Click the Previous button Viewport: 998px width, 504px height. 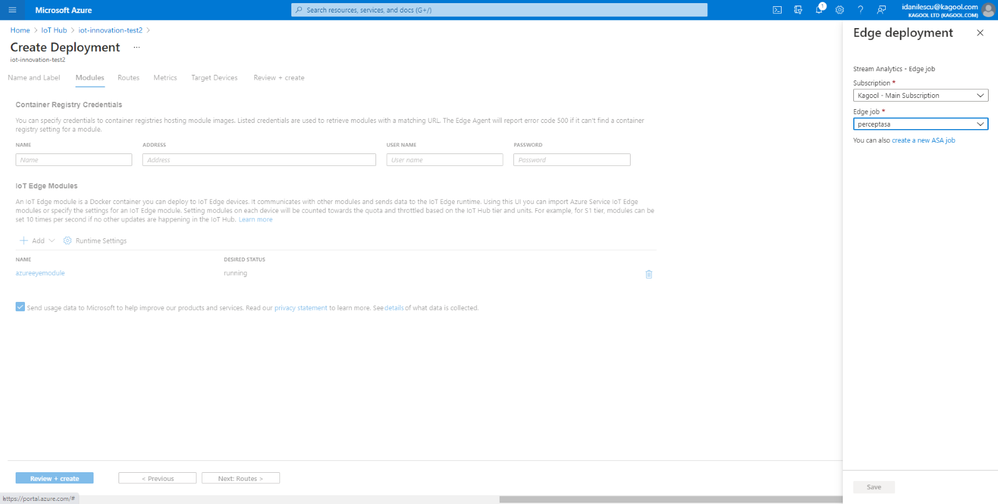[x=157, y=478]
